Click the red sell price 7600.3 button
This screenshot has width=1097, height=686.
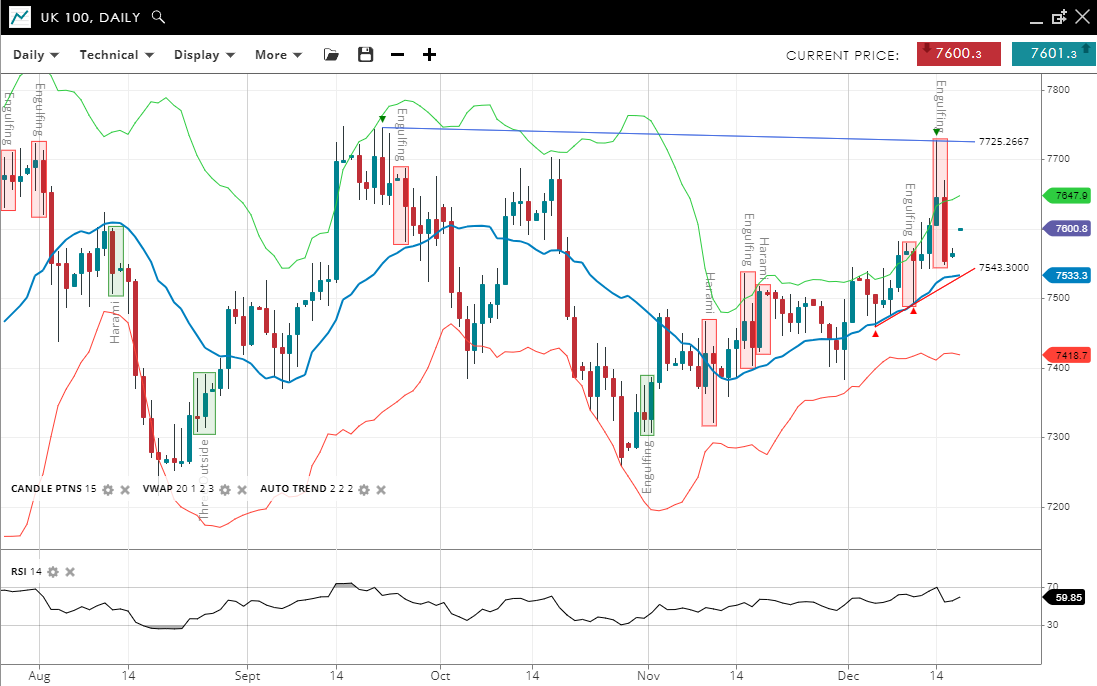tap(958, 54)
